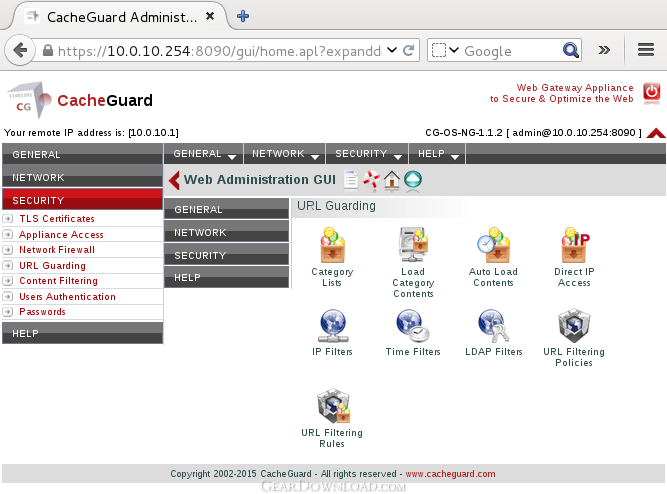Expand NETWORK section in left sidebar
The image size is (667, 494).
coord(83,177)
